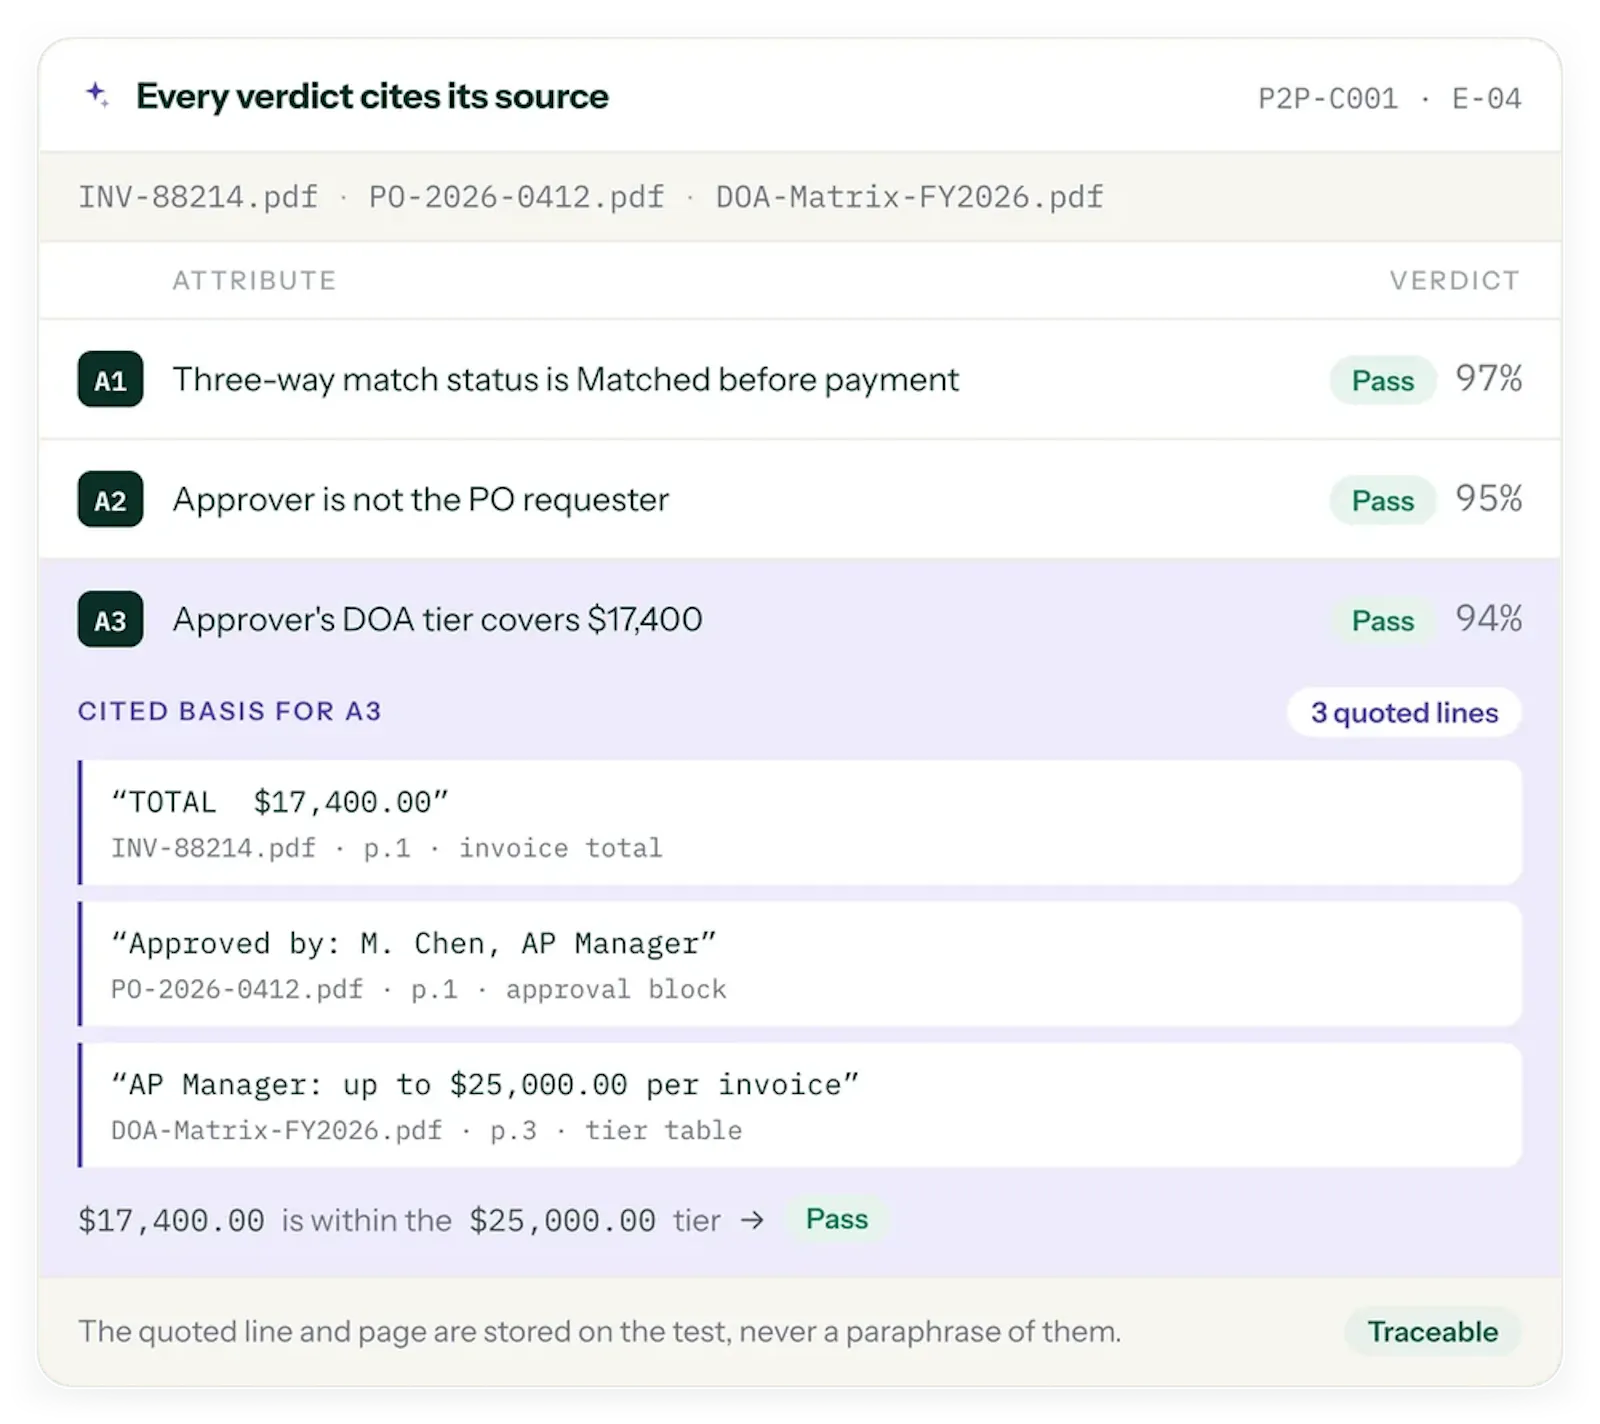Image resolution: width=1600 pixels, height=1424 pixels.
Task: Click the Traceable badge in the footer
Action: coord(1432,1331)
